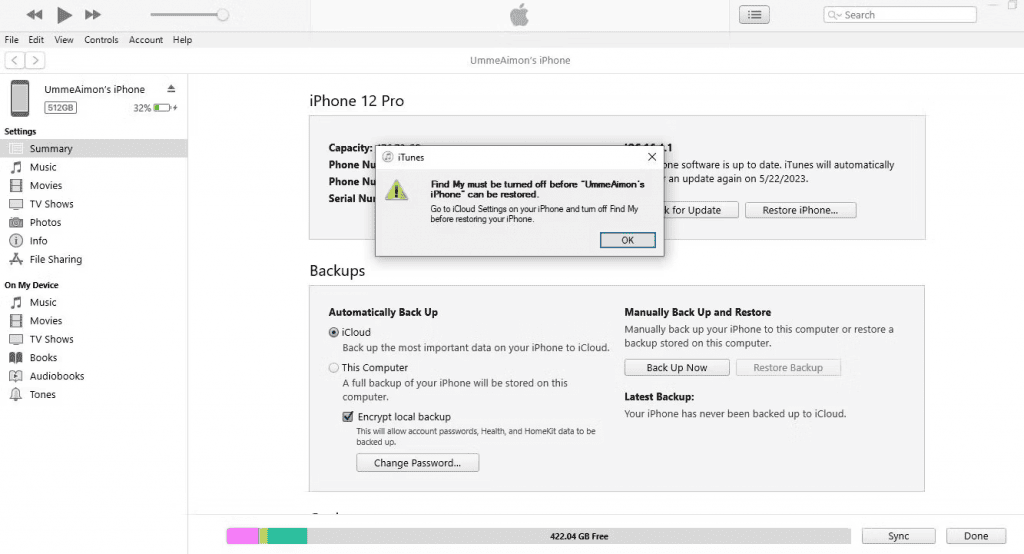Open Tones under On My Device
Viewport: 1024px width, 554px height.
(42, 394)
